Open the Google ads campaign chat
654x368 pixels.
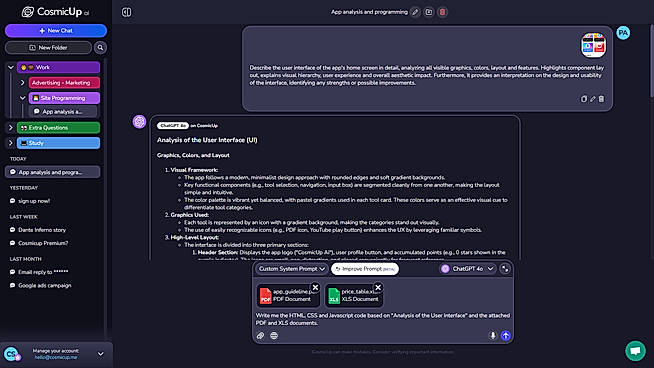click(x=40, y=285)
